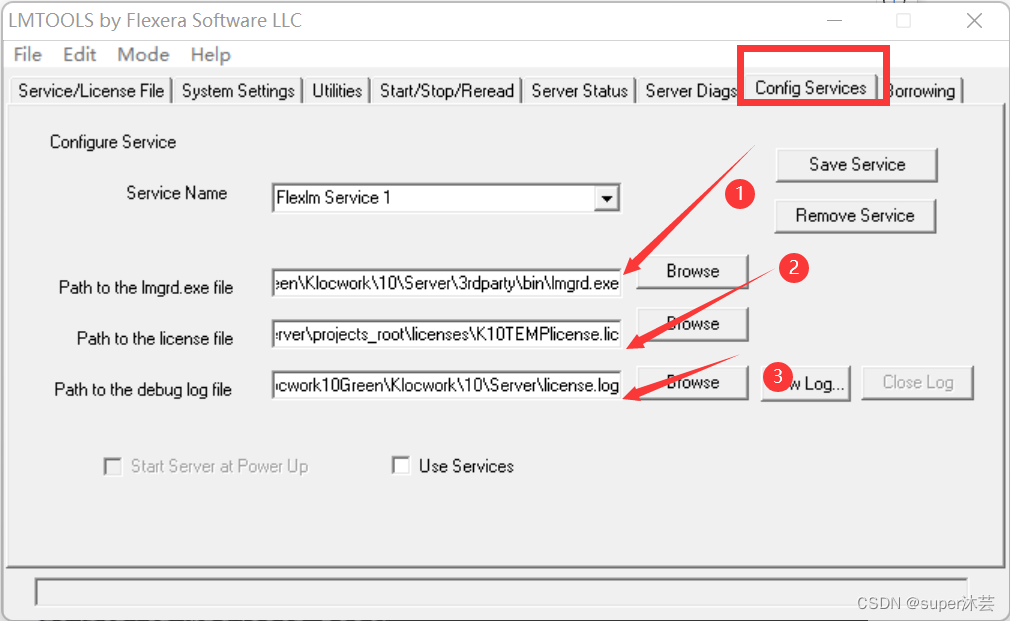Browse for the debug log file
The image size is (1010, 621).
click(x=692, y=382)
